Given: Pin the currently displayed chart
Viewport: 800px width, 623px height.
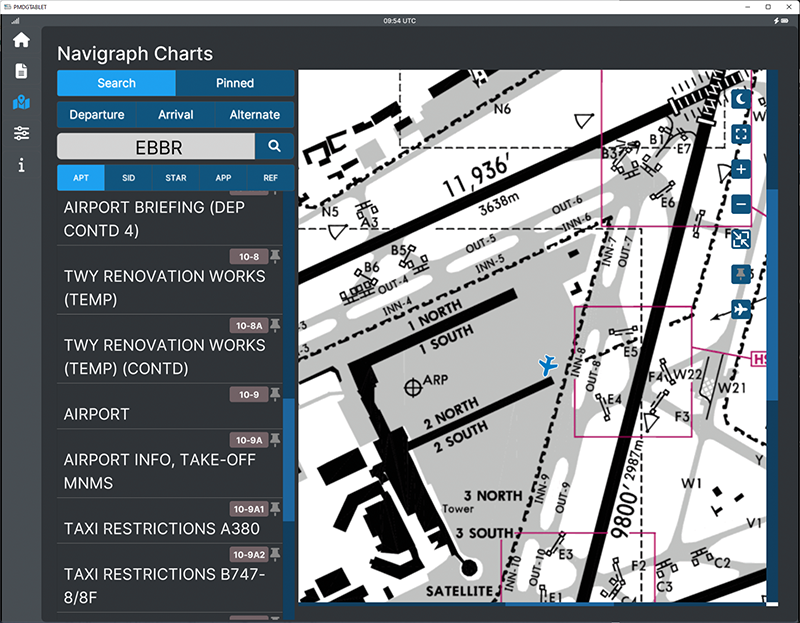Looking at the screenshot, I should click(x=741, y=273).
